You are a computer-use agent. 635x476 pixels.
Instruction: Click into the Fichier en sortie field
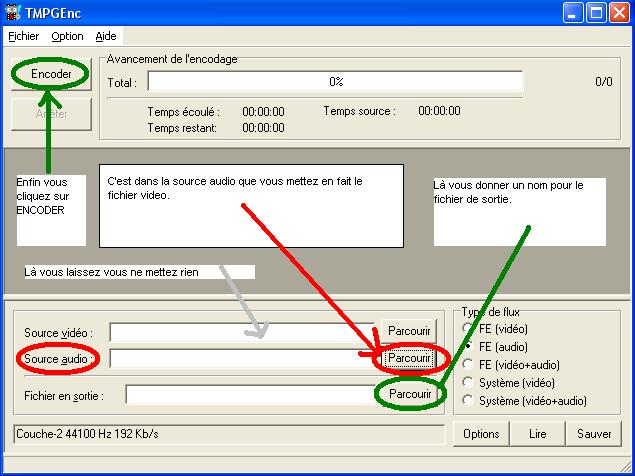[251, 395]
